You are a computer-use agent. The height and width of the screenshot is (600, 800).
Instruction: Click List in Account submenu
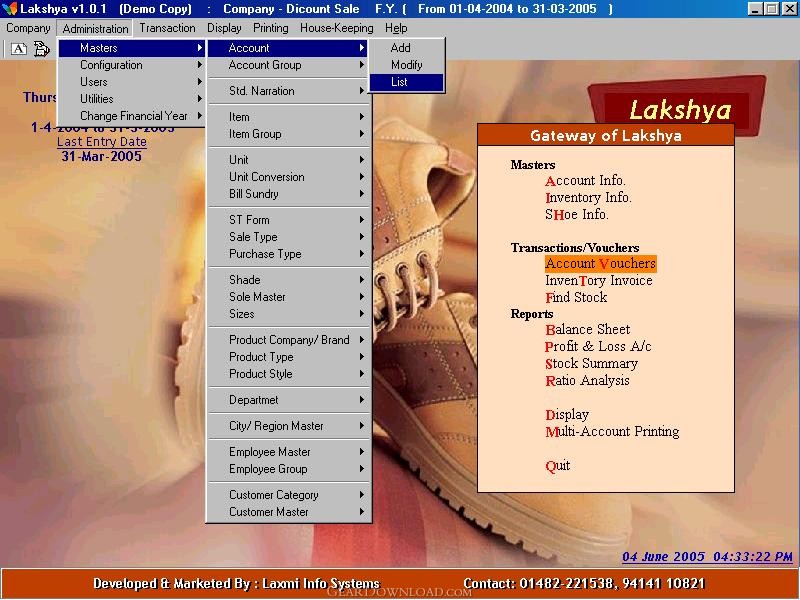pos(406,82)
